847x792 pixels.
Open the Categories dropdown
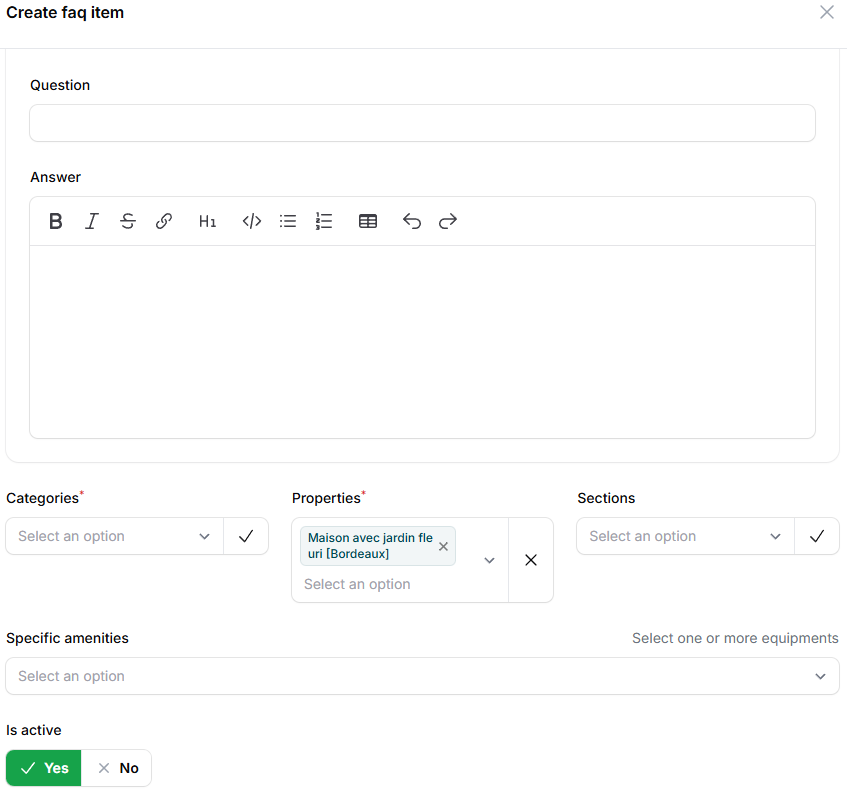pyautogui.click(x=115, y=536)
